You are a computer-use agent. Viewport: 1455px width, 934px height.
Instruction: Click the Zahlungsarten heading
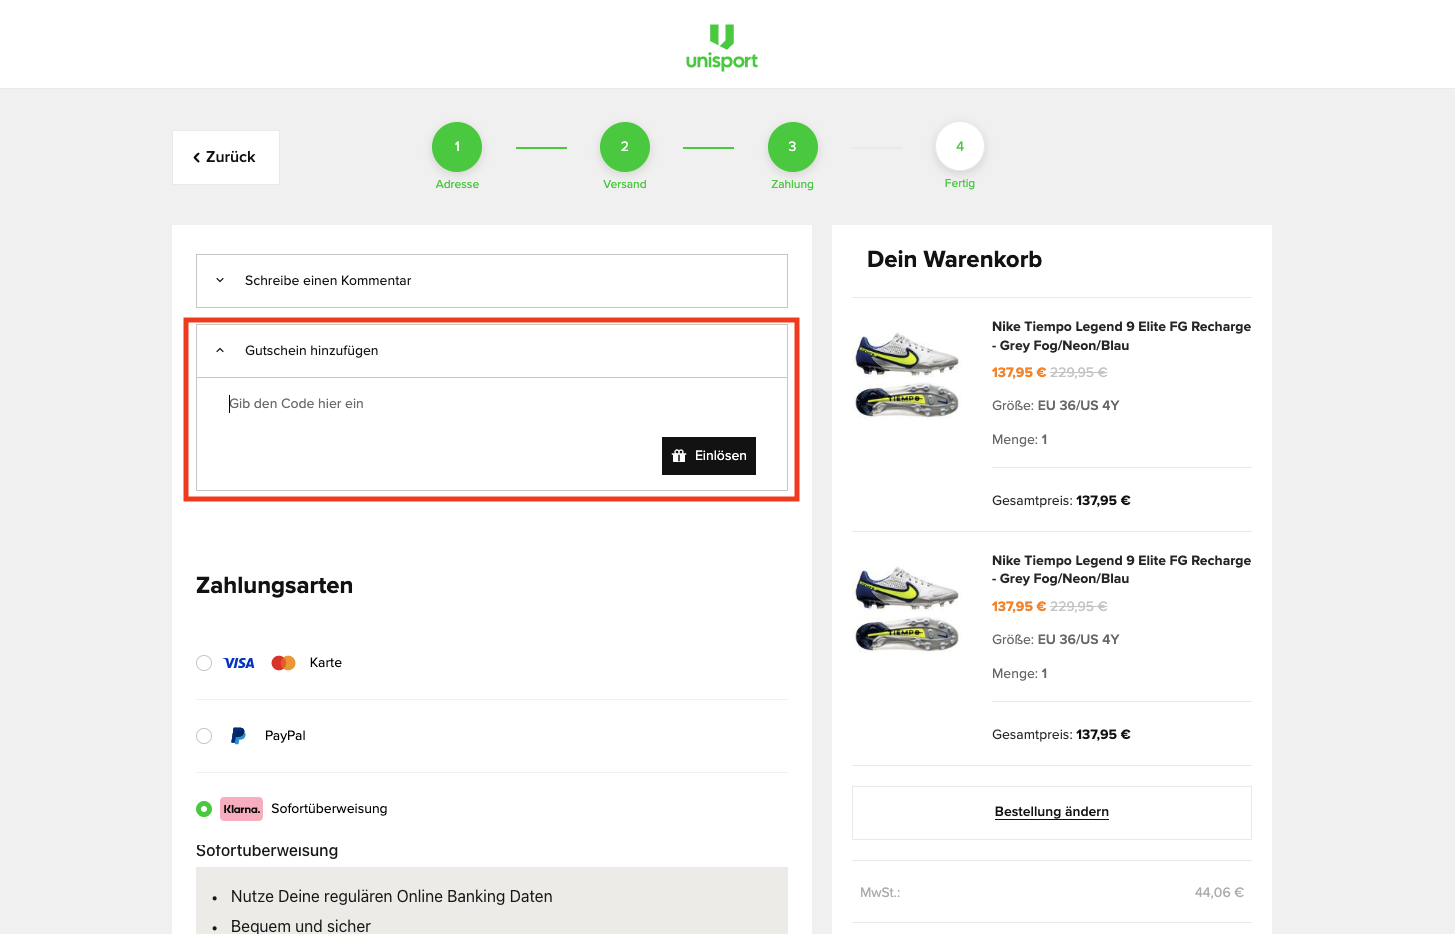pos(274,586)
